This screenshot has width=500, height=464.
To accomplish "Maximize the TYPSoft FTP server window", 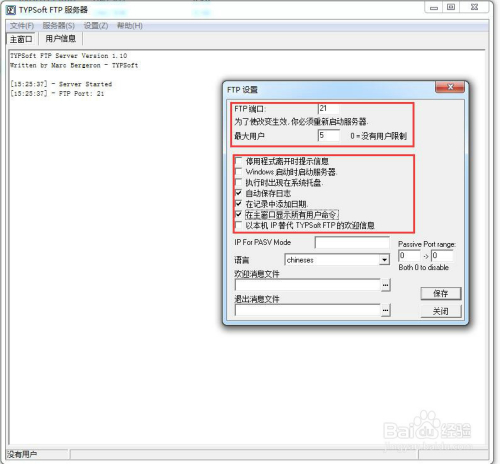I will (x=451, y=7).
